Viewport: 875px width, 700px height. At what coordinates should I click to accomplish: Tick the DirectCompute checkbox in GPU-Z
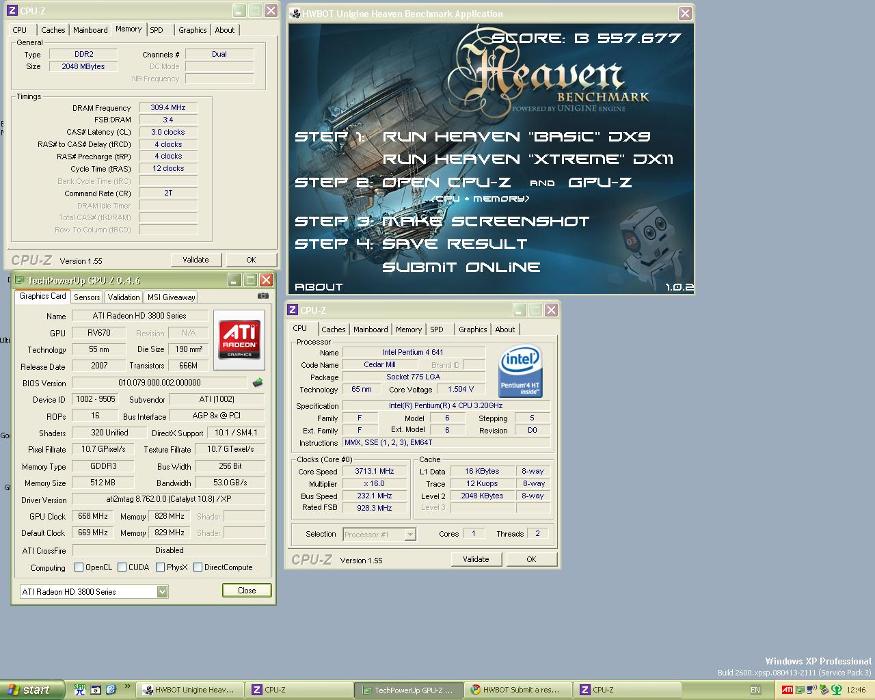click(198, 567)
